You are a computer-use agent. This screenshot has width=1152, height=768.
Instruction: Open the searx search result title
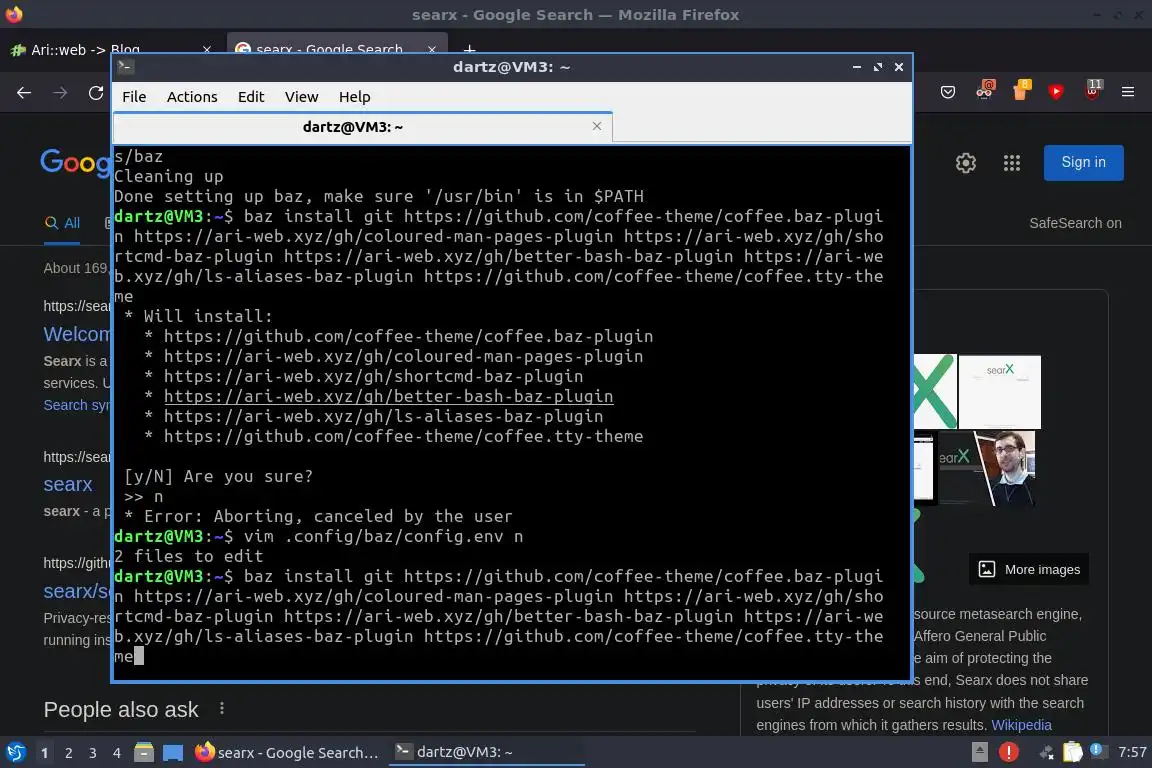click(68, 484)
